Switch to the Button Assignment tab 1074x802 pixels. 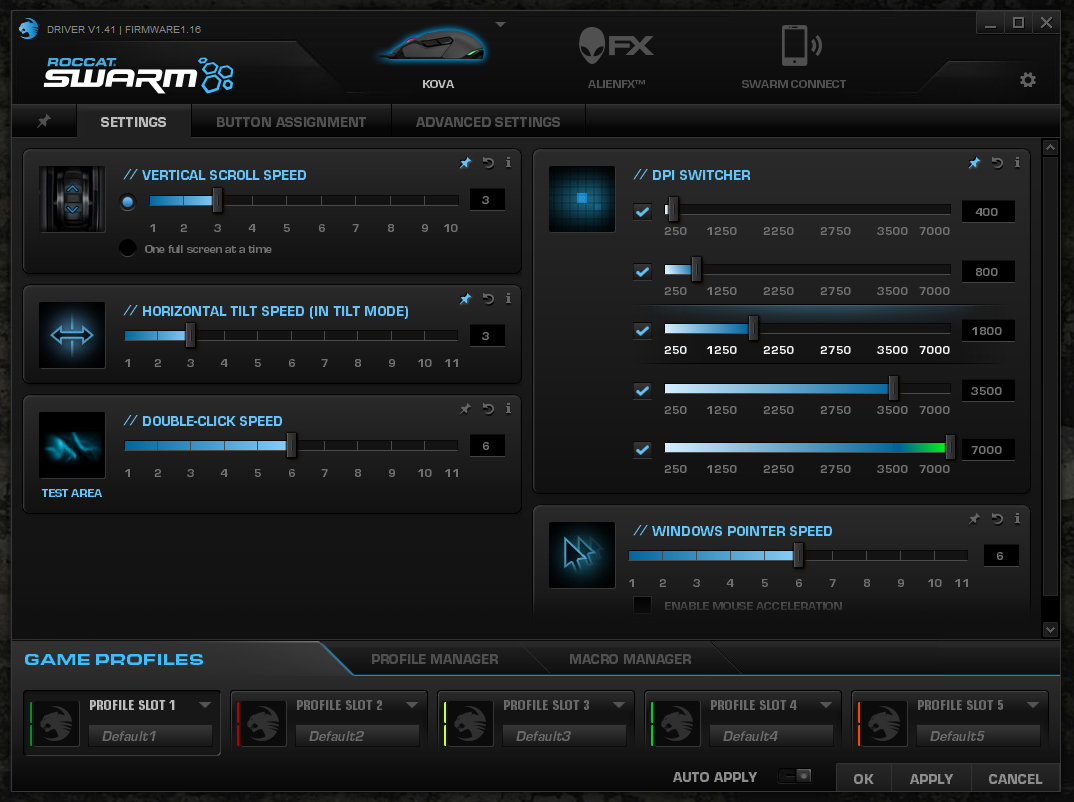[291, 122]
